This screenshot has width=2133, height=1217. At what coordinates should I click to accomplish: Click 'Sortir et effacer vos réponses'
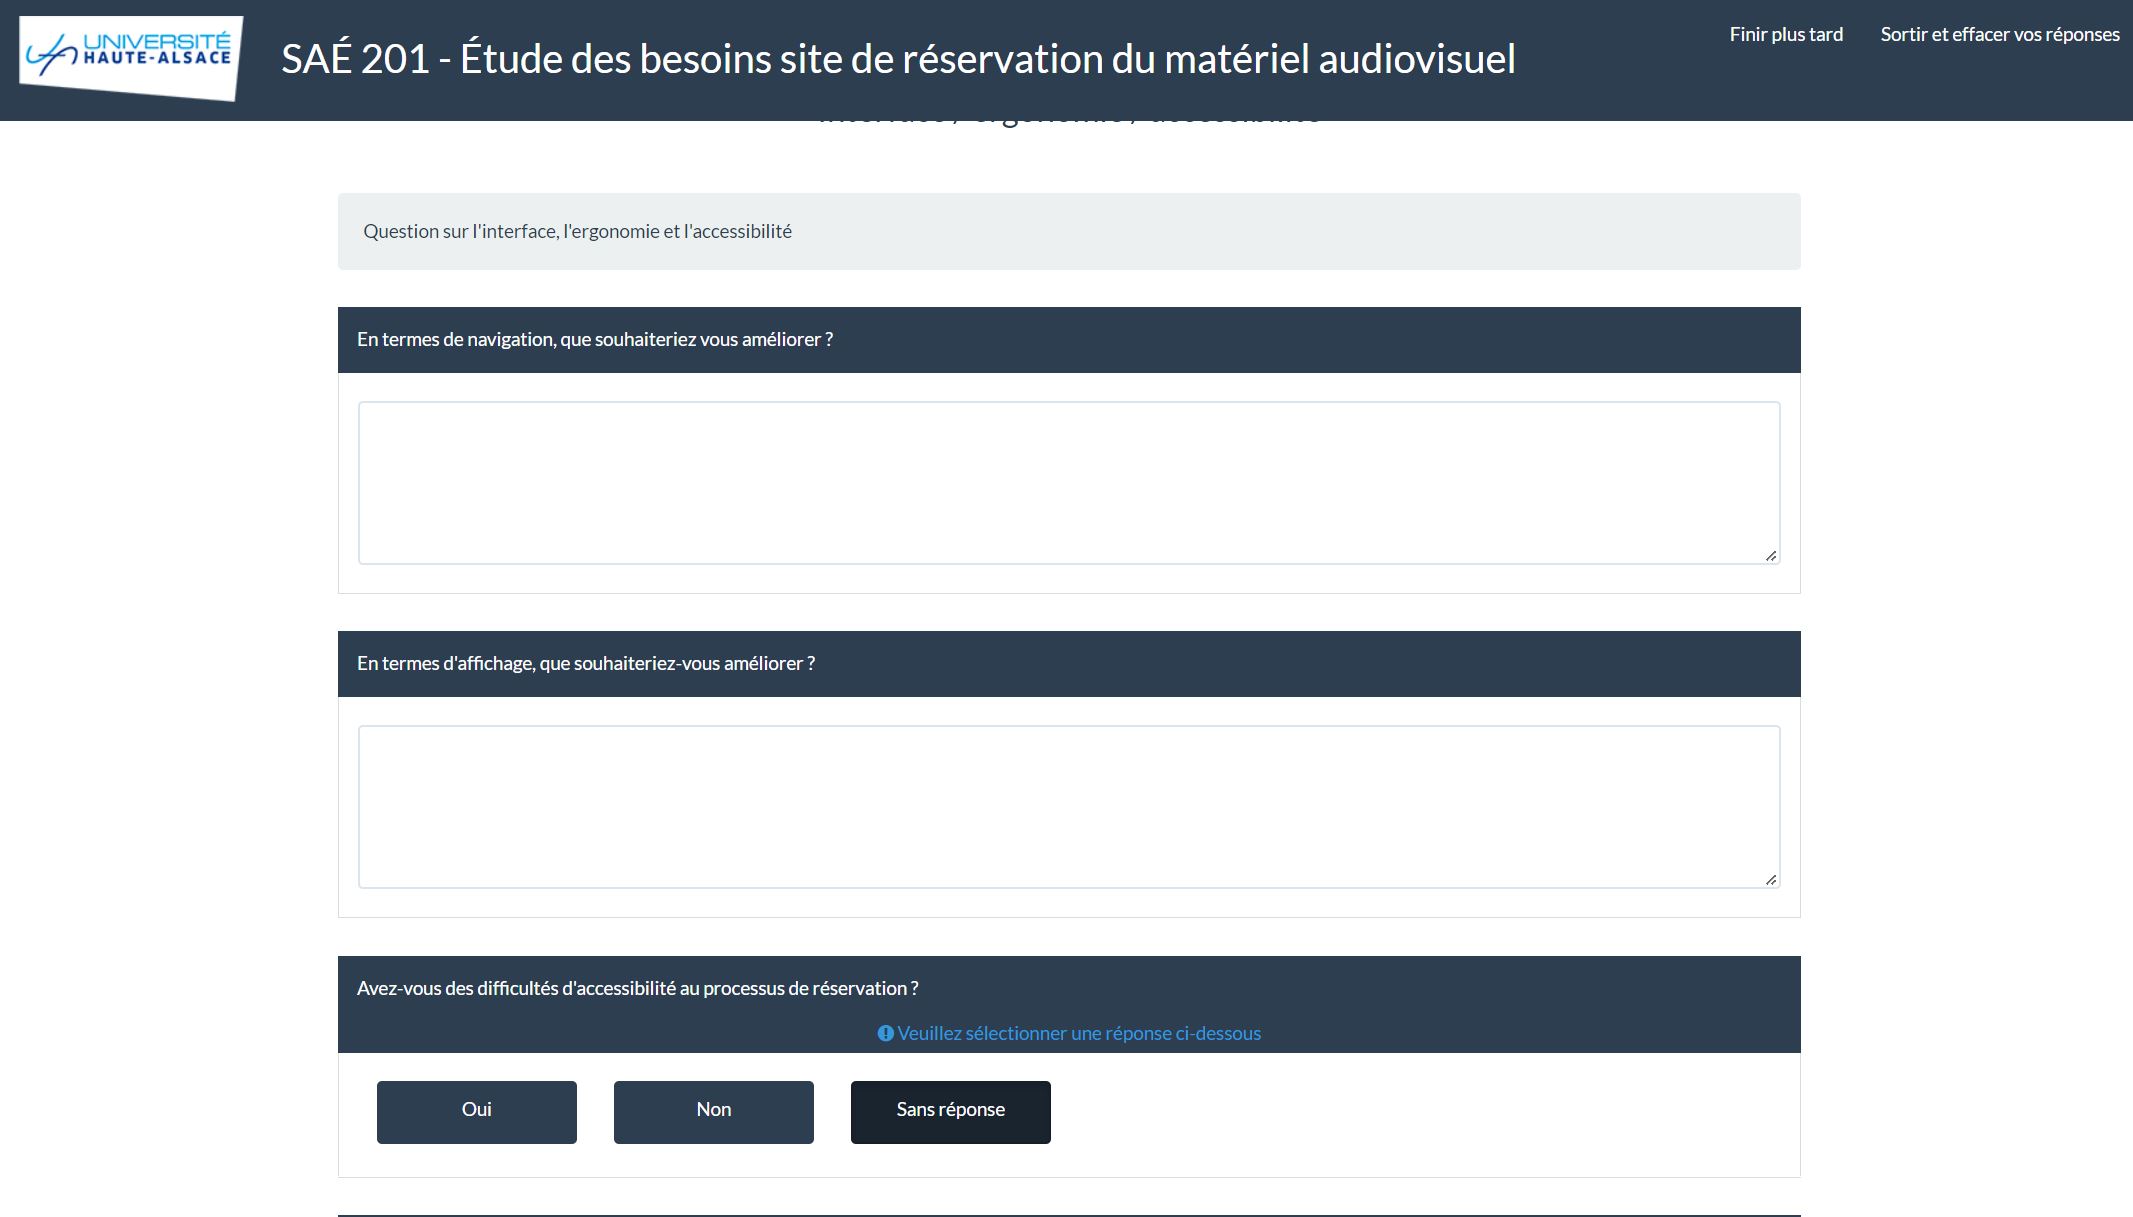tap(2001, 34)
